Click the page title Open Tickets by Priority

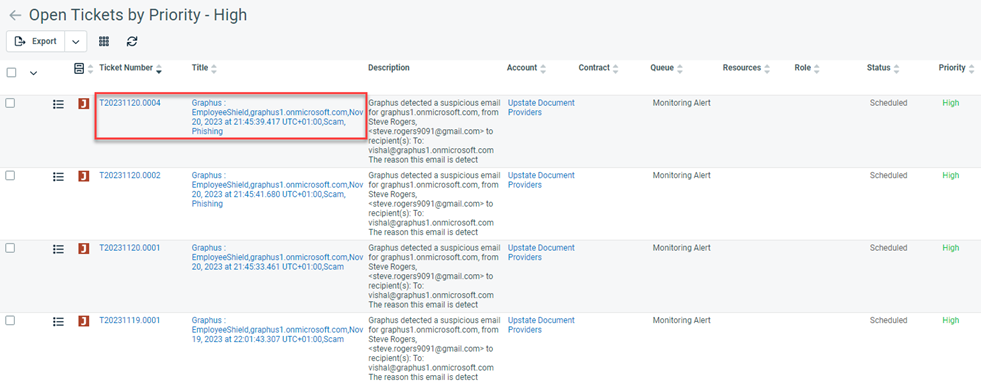[x=138, y=16]
